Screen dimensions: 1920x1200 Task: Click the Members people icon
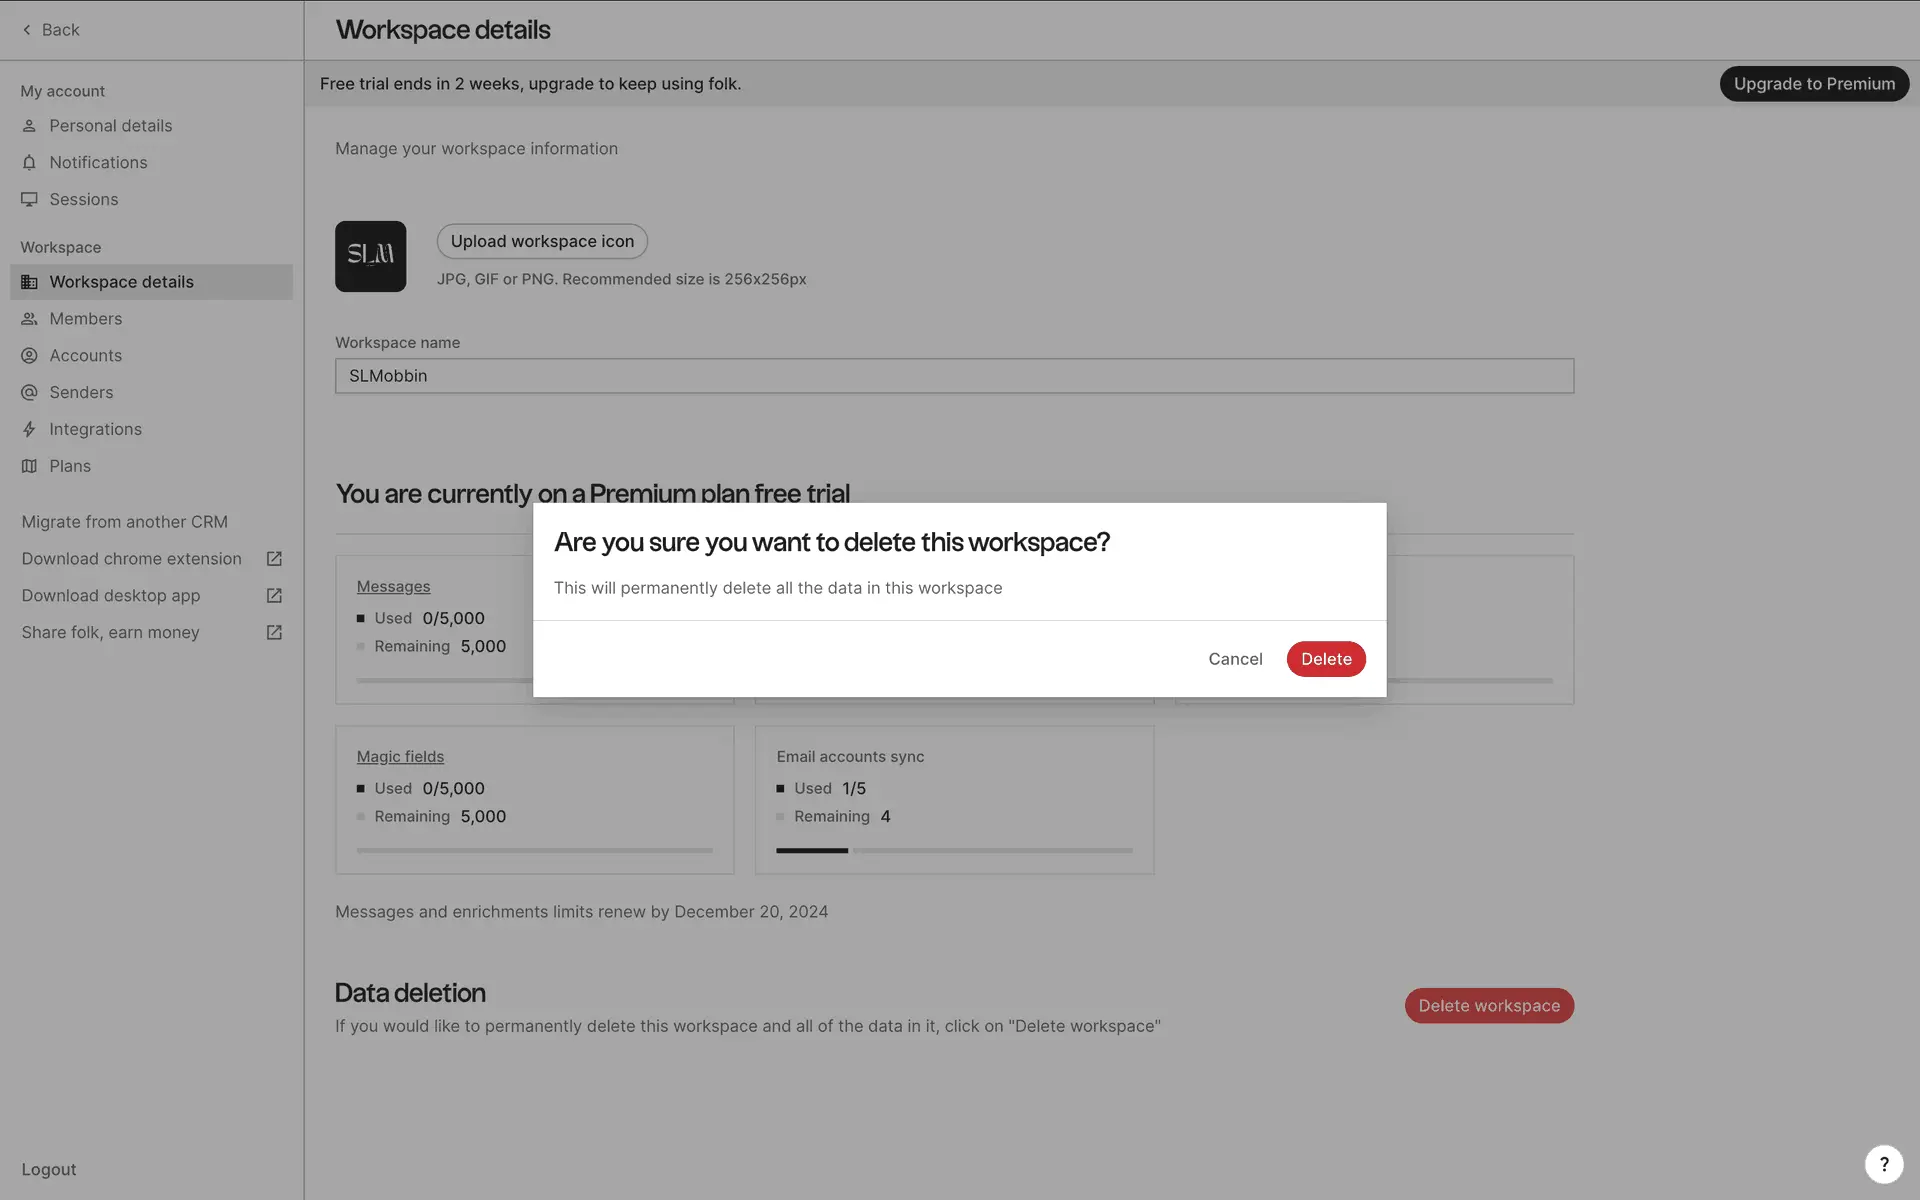29,319
